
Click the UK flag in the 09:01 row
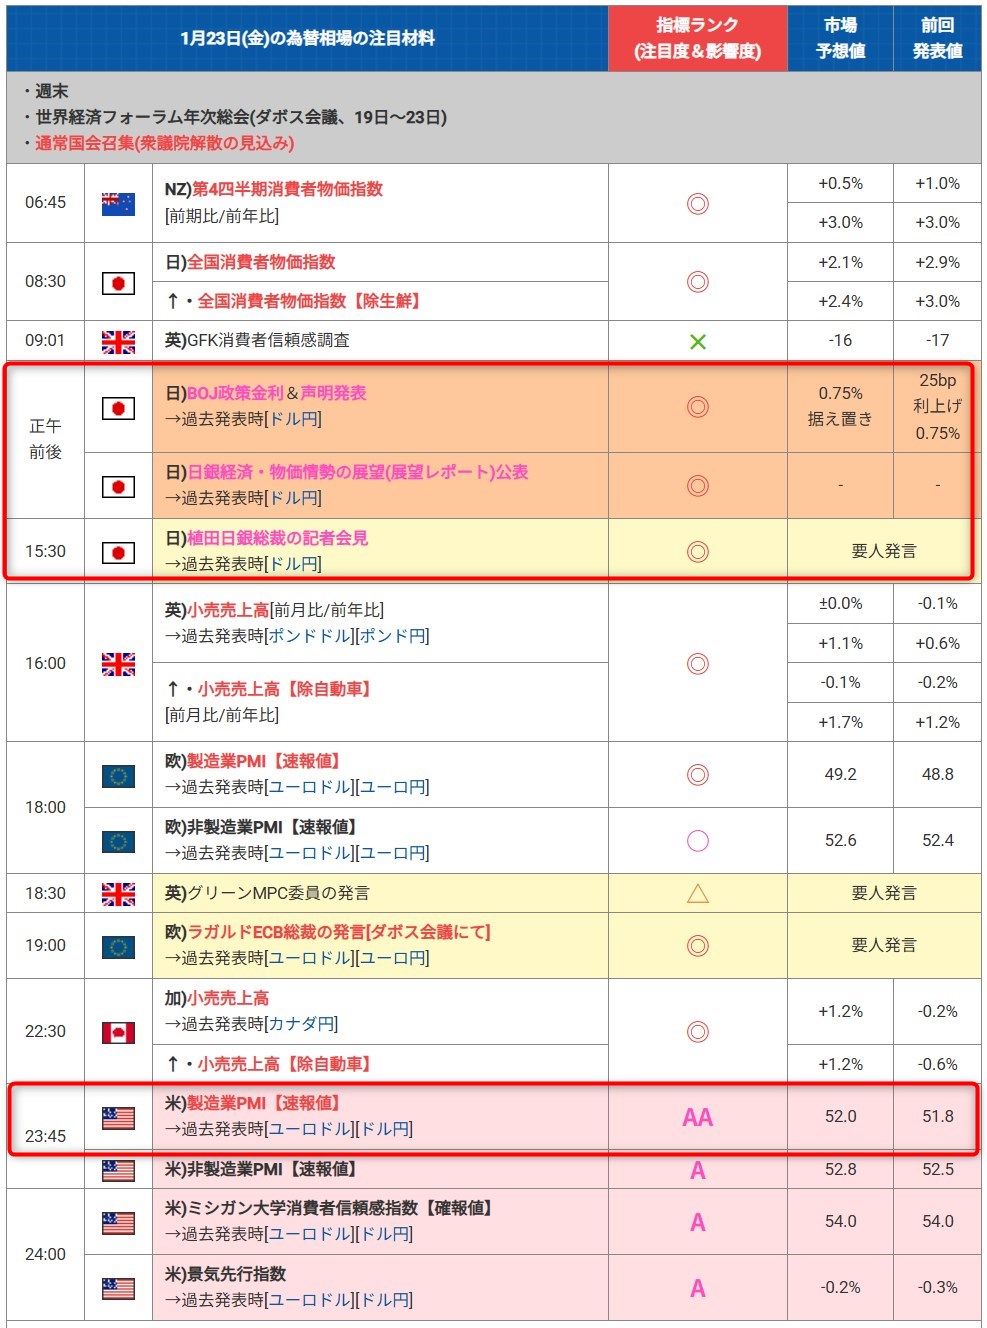pyautogui.click(x=118, y=341)
